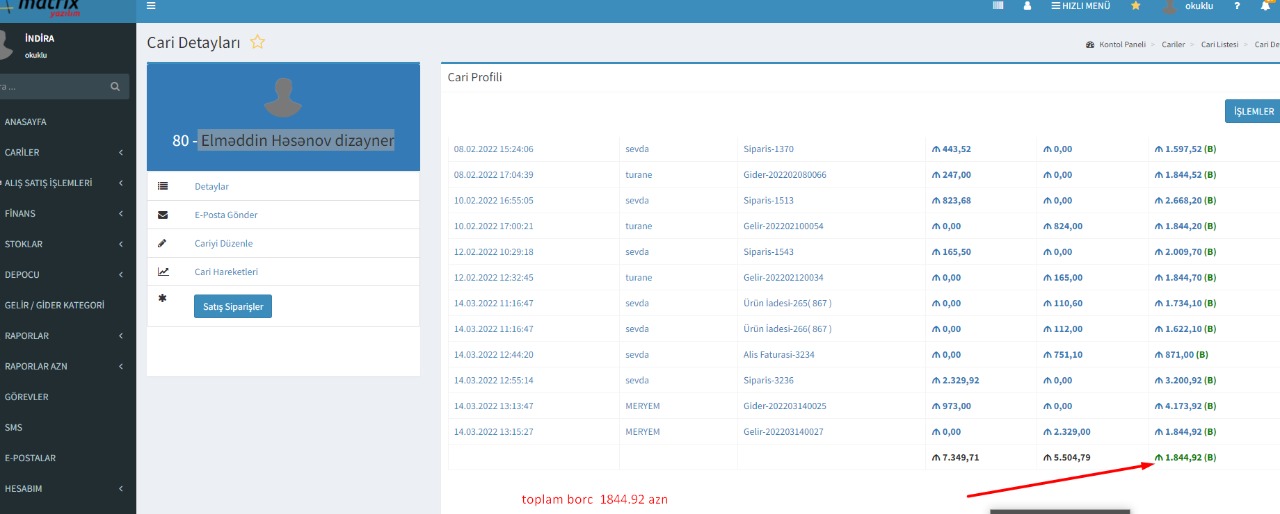Viewport: 1280px width, 514px height.
Task: Open notifications bell icon
Action: tap(1265, 6)
